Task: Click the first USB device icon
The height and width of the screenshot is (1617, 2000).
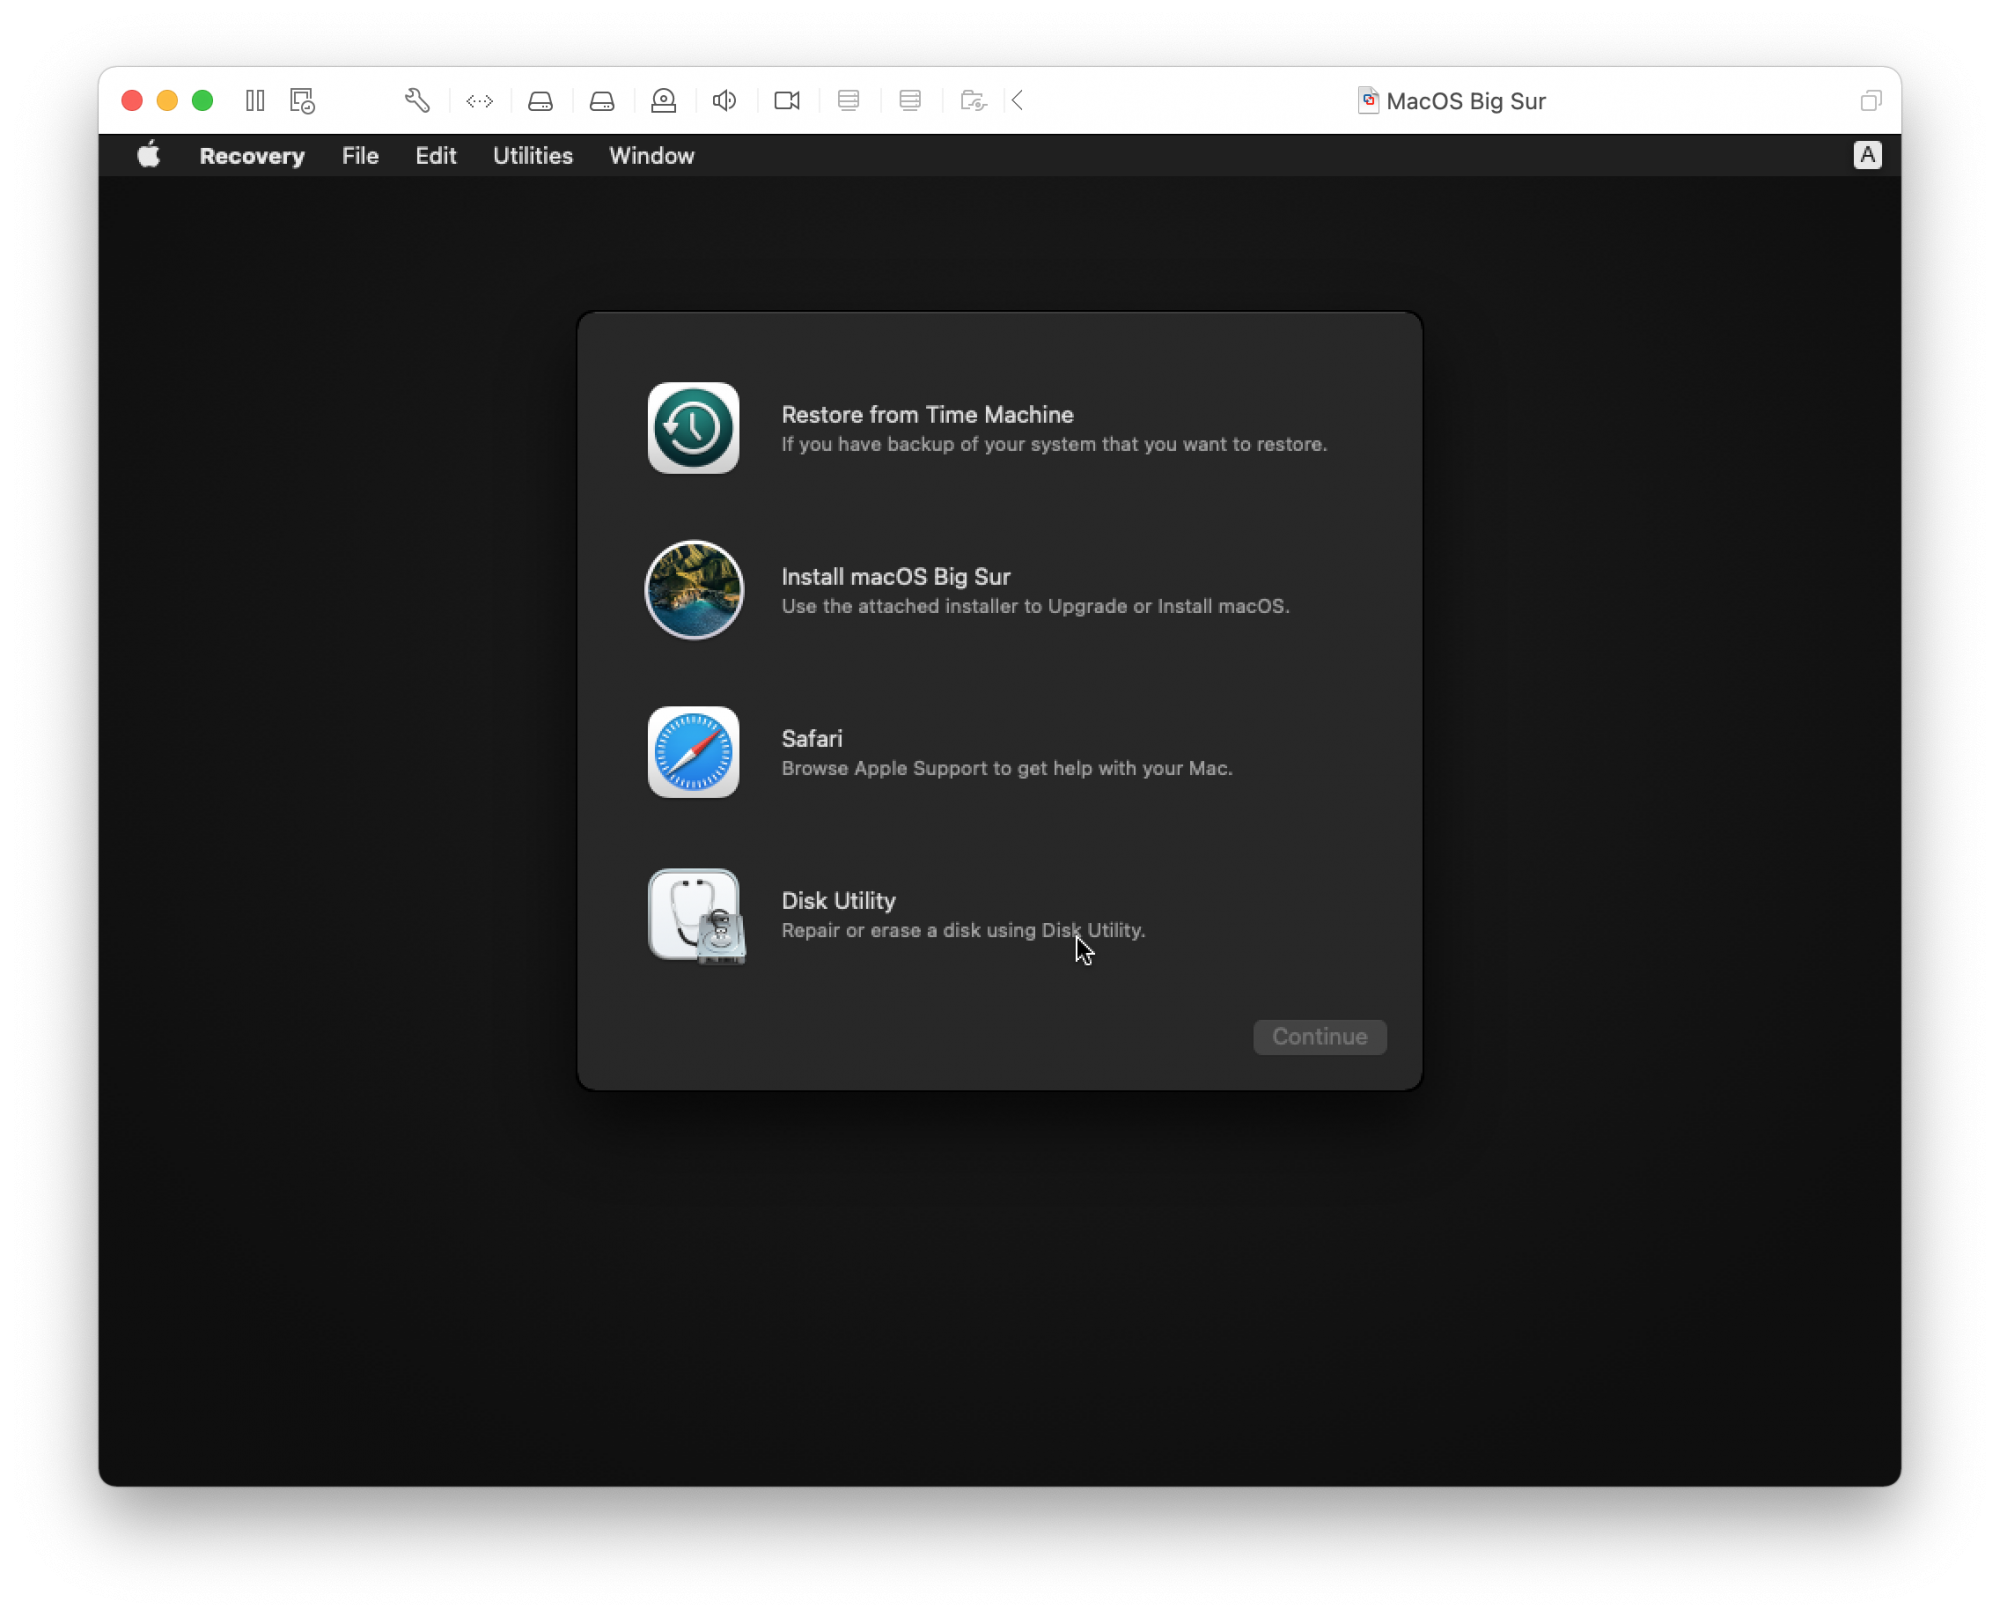Action: coord(849,101)
